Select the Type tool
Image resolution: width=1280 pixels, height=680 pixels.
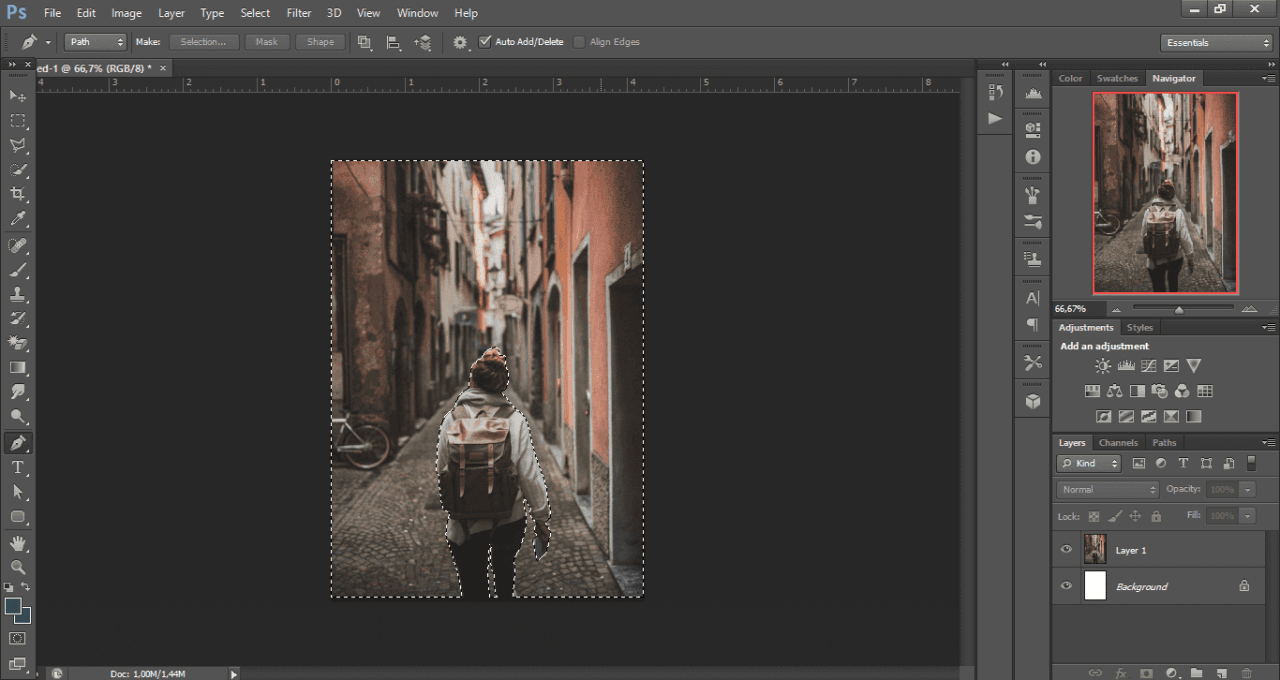coord(18,468)
